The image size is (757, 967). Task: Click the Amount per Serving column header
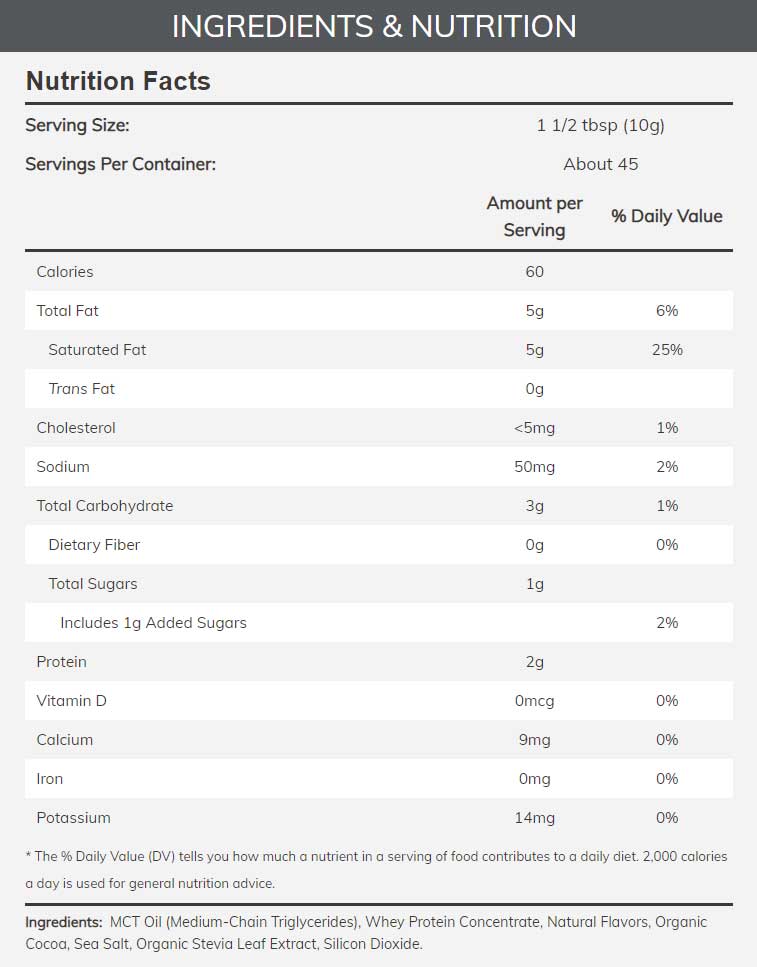(534, 216)
